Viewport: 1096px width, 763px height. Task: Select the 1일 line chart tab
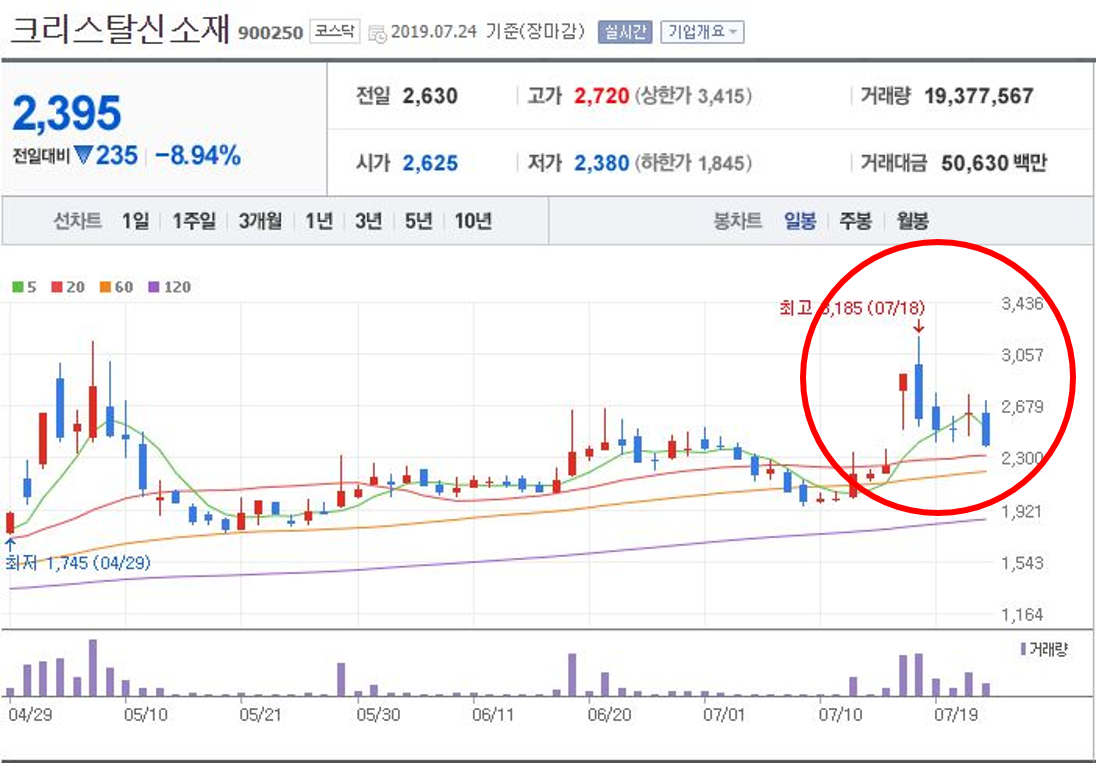136,221
